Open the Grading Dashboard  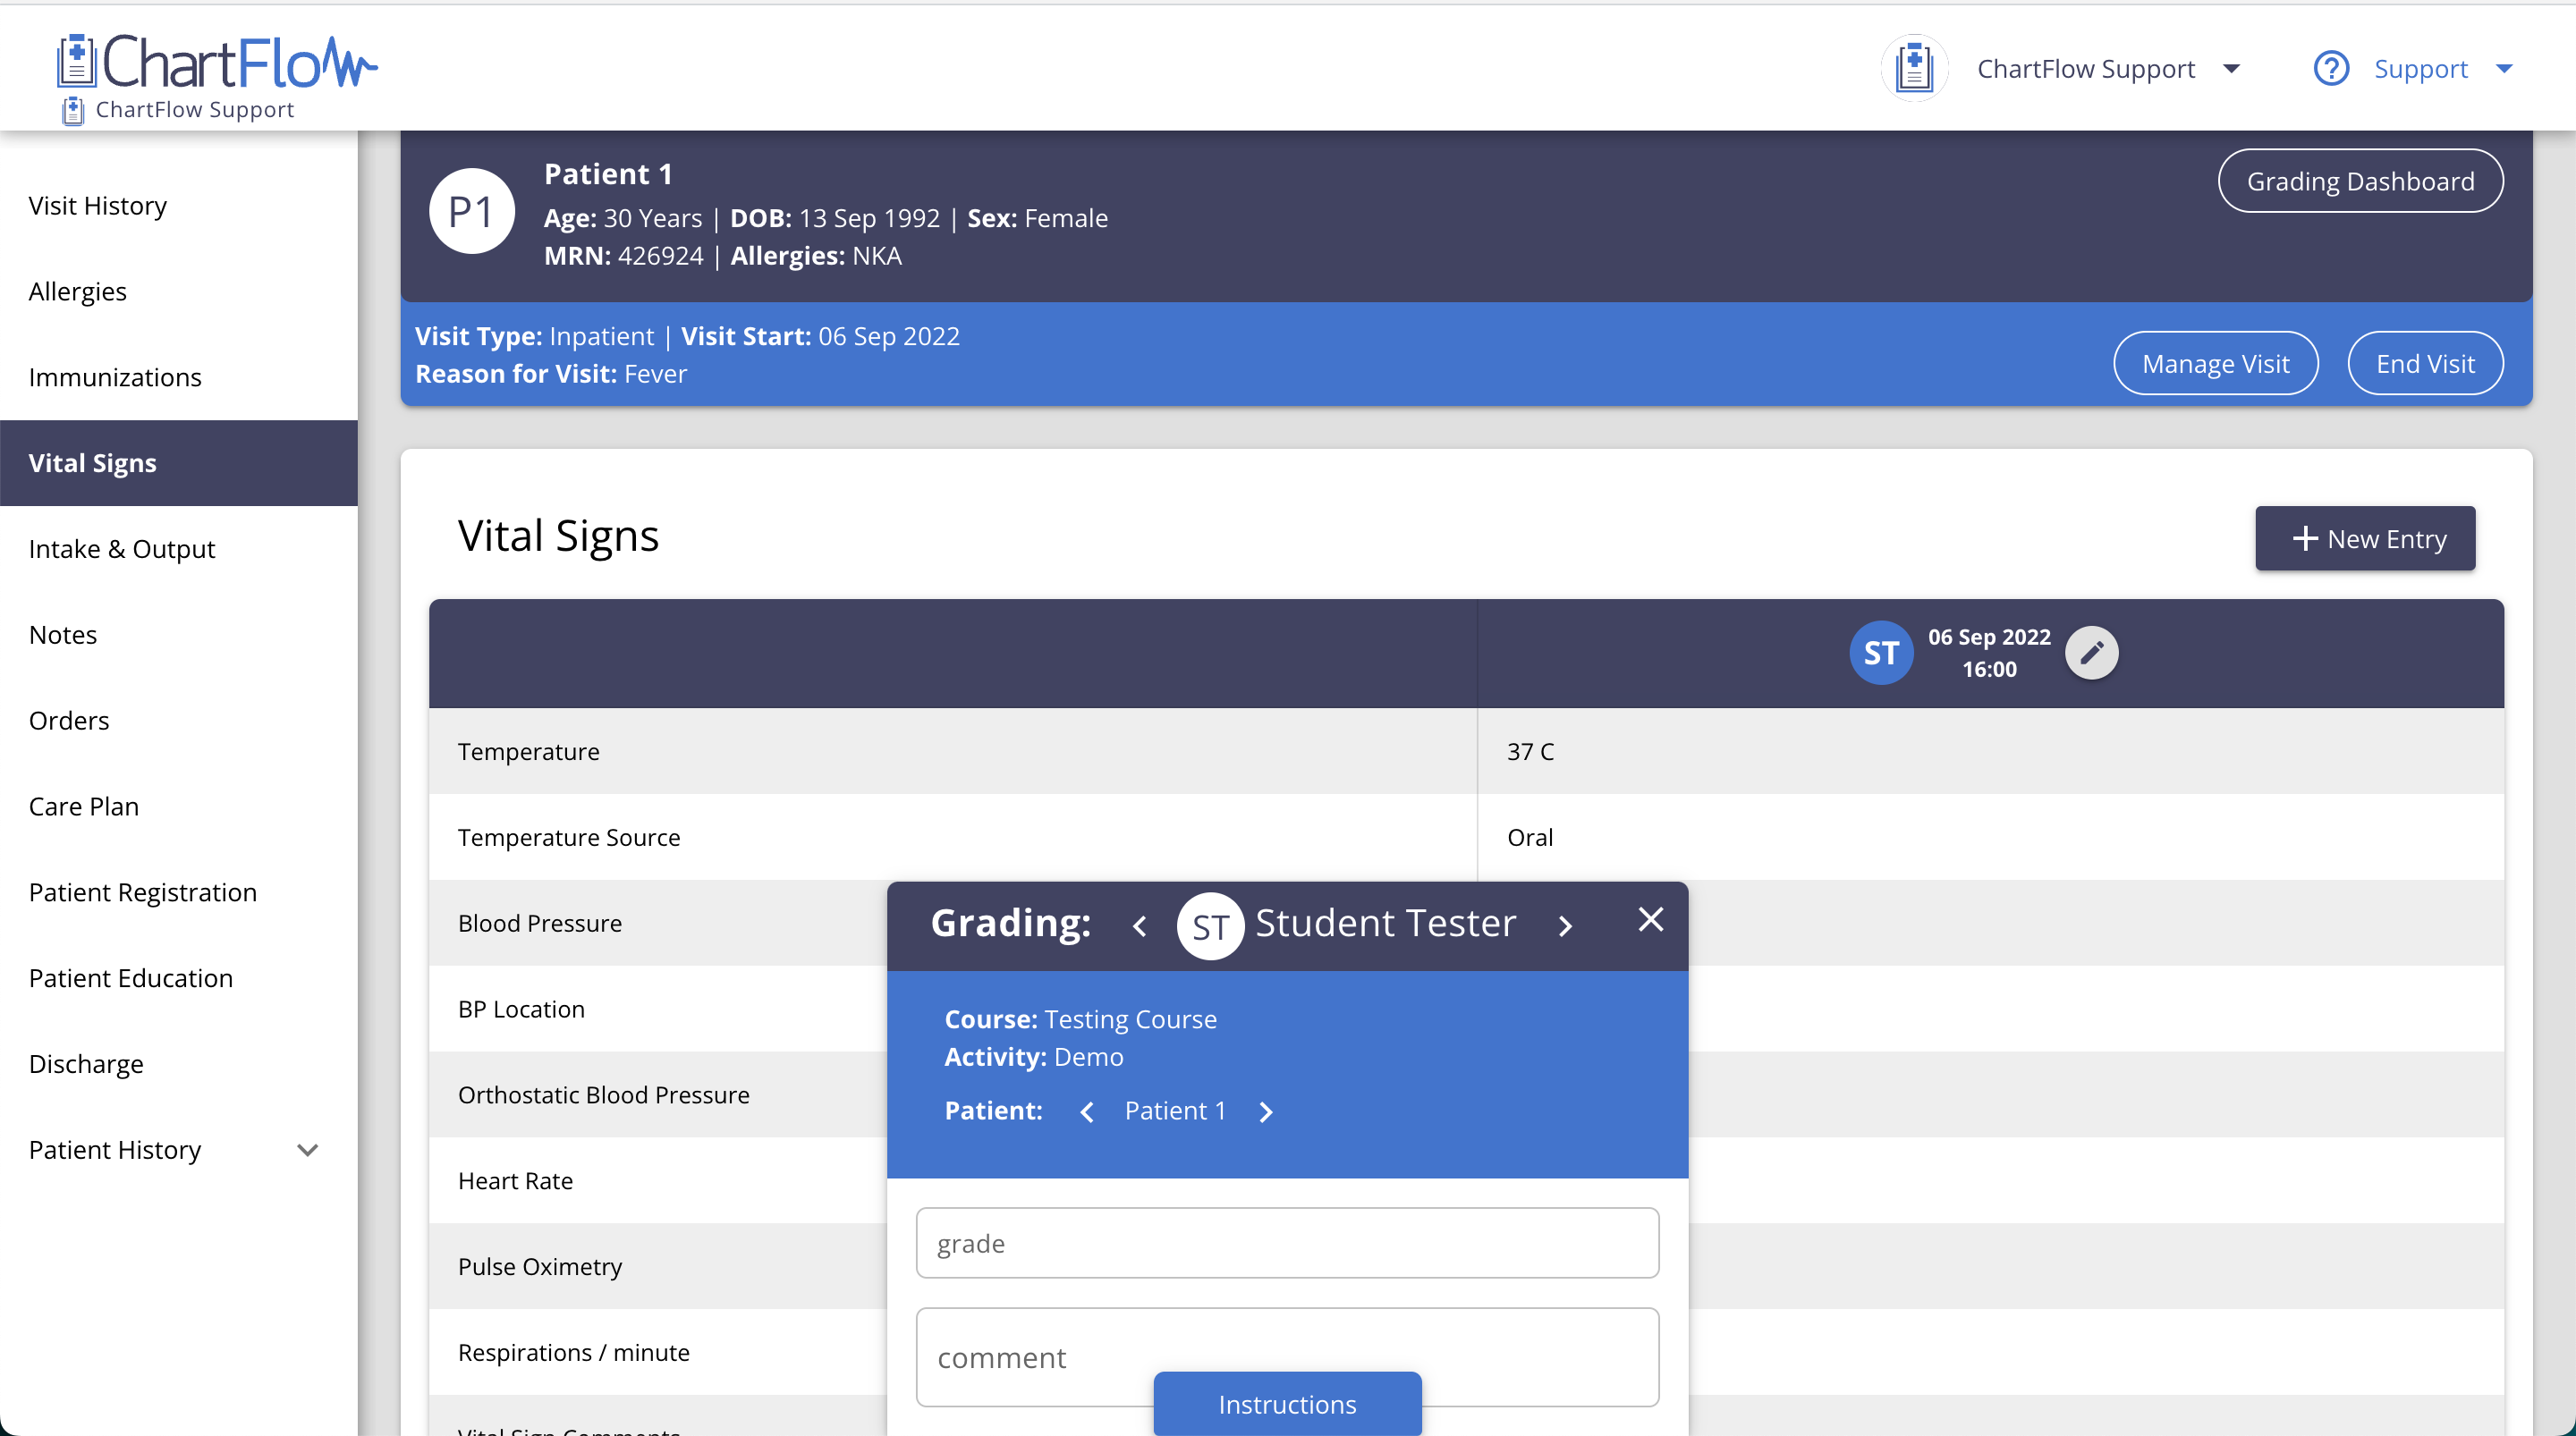click(2360, 181)
